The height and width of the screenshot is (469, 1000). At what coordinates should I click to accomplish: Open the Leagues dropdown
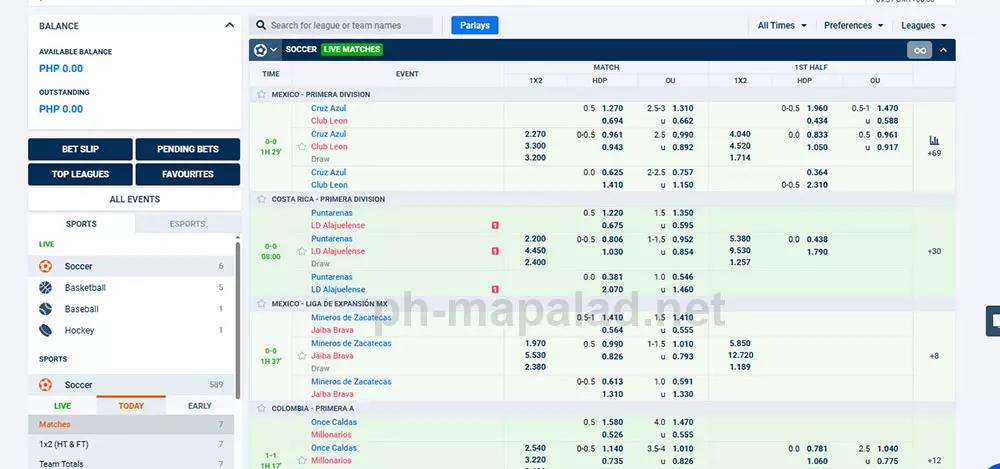coord(923,26)
